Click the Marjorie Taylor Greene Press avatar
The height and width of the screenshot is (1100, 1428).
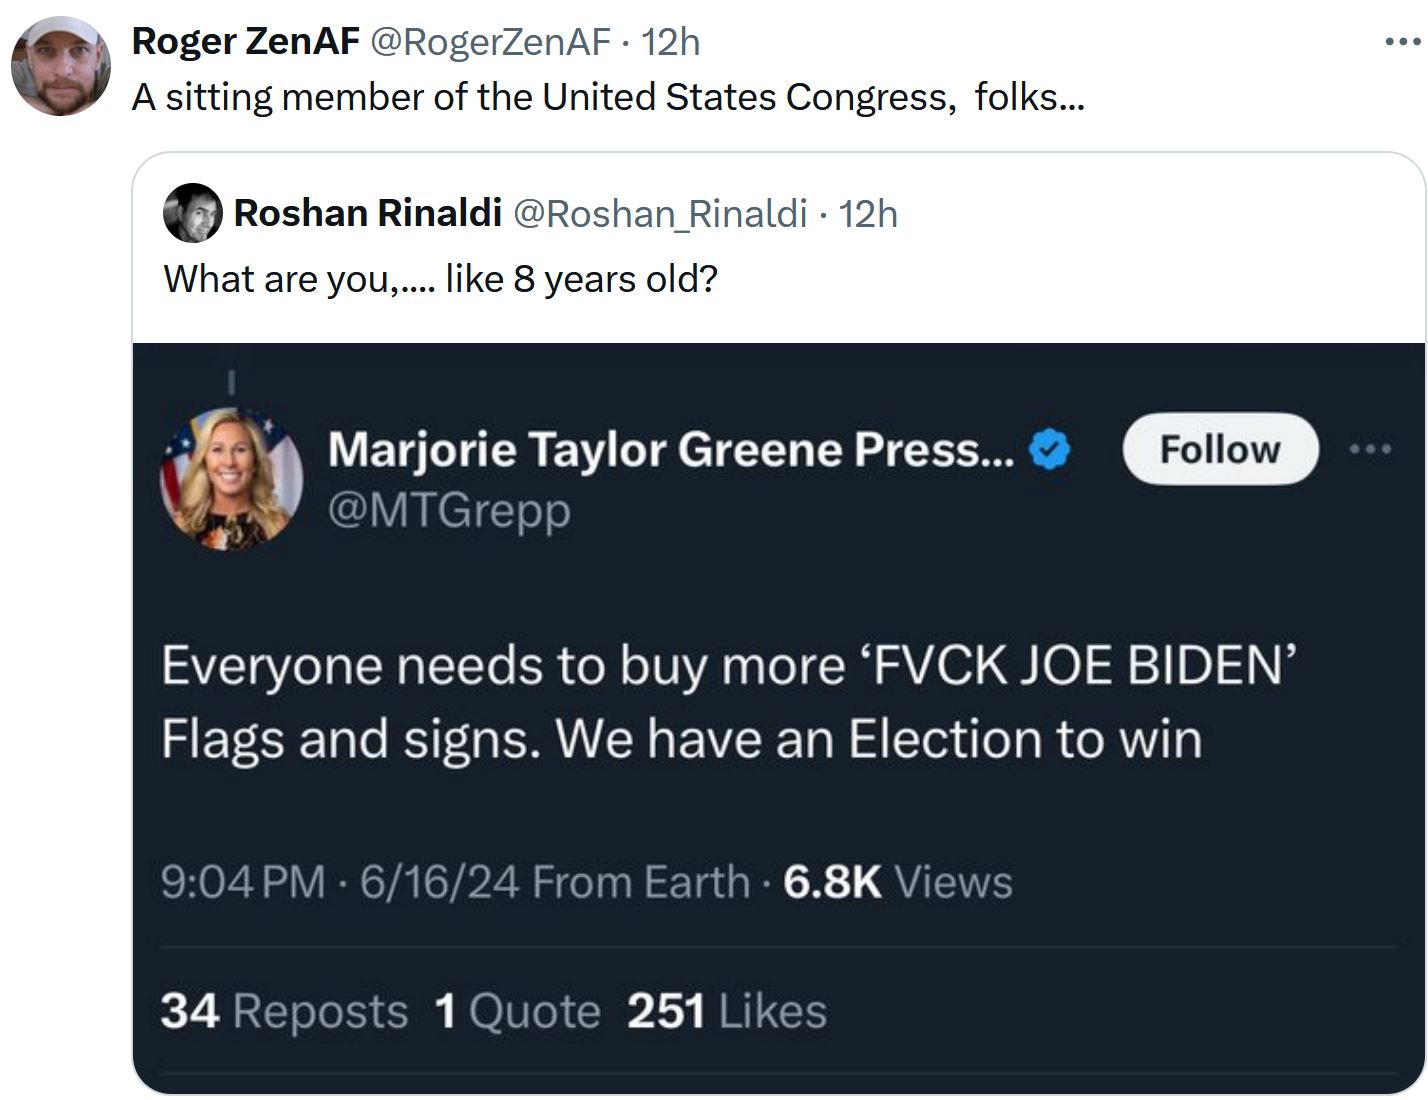[x=231, y=480]
